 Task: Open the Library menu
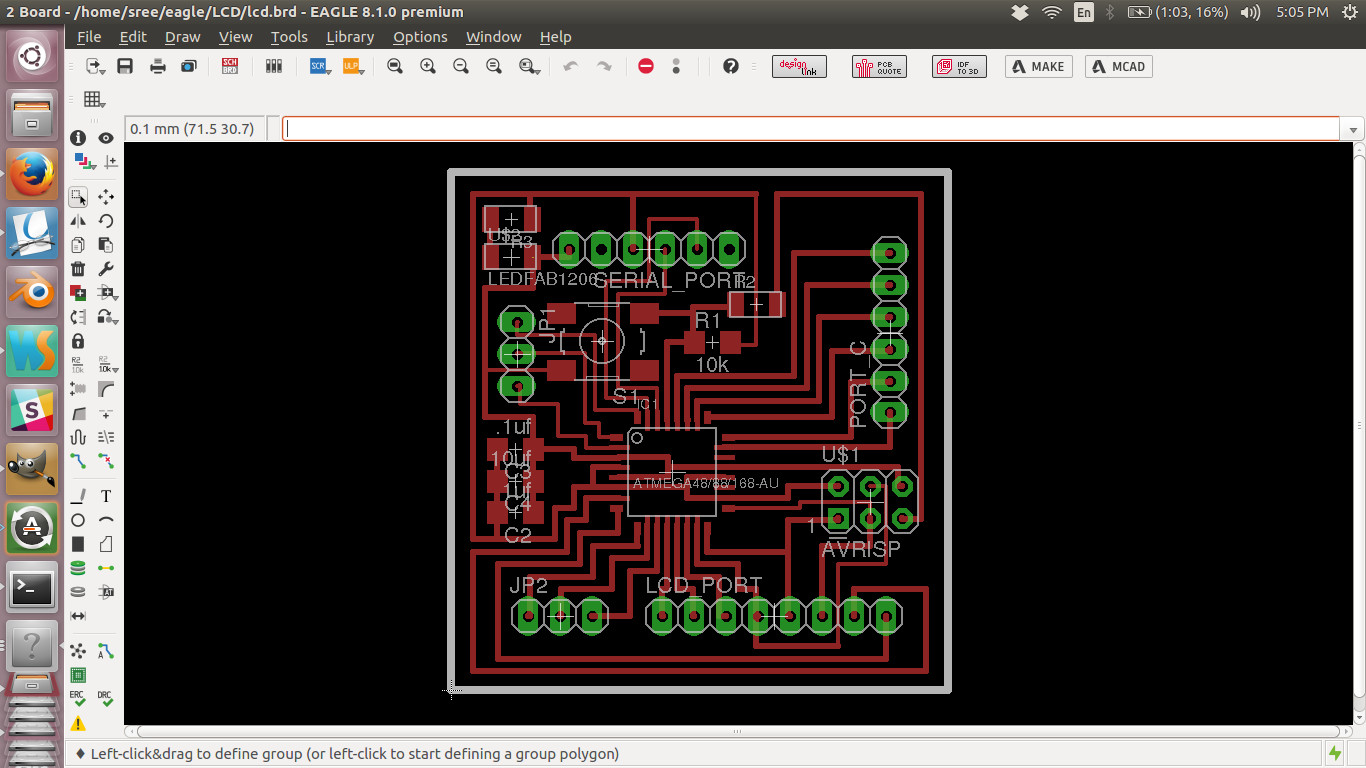click(350, 37)
